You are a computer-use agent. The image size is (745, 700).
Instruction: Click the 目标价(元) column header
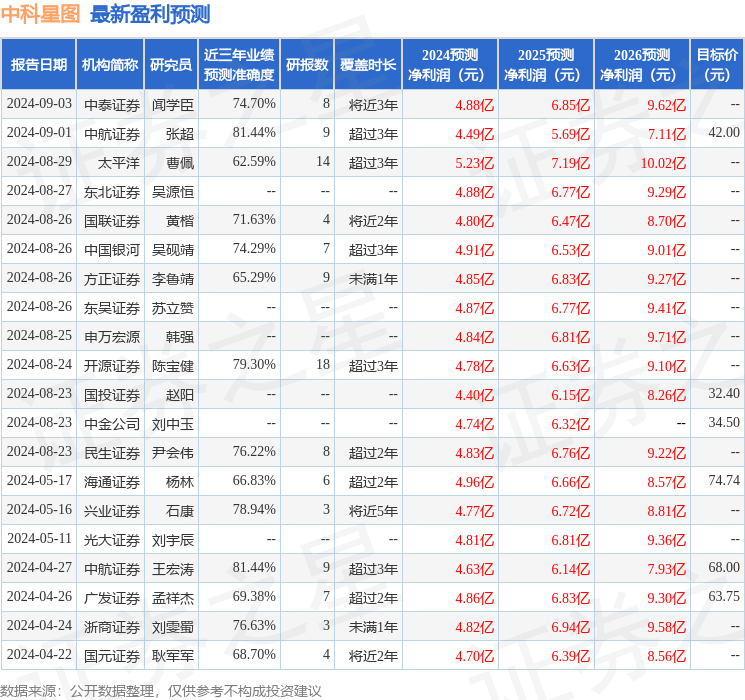click(x=717, y=65)
